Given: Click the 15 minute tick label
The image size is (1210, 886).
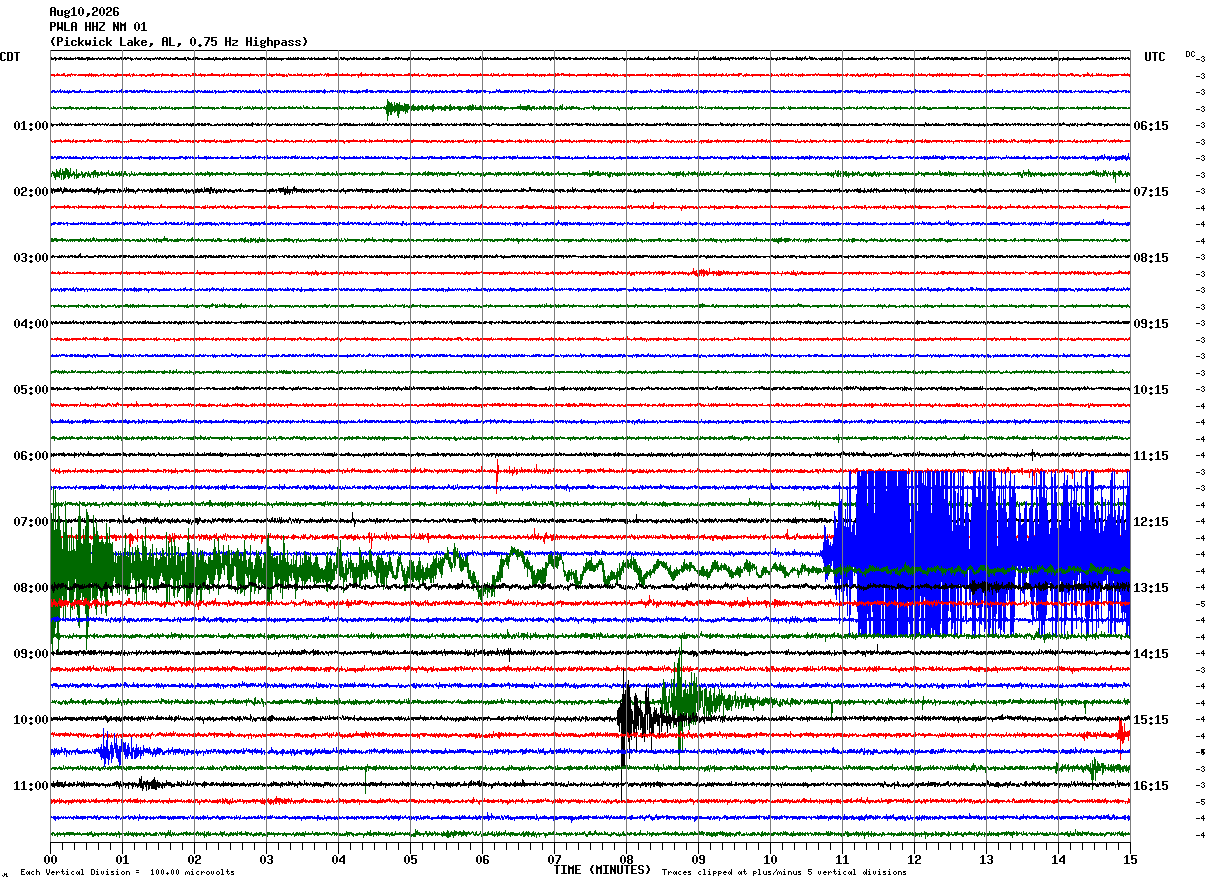Looking at the screenshot, I should click(1130, 859).
